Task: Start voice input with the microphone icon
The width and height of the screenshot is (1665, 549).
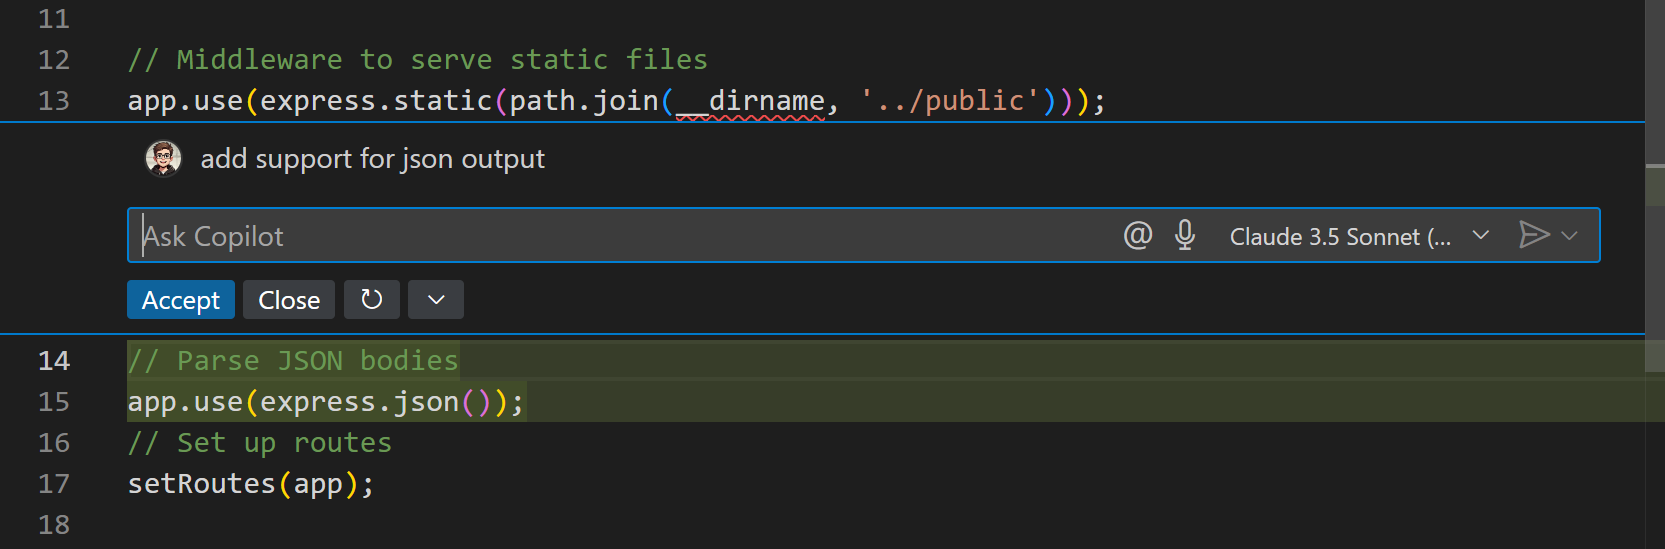Action: click(1185, 235)
